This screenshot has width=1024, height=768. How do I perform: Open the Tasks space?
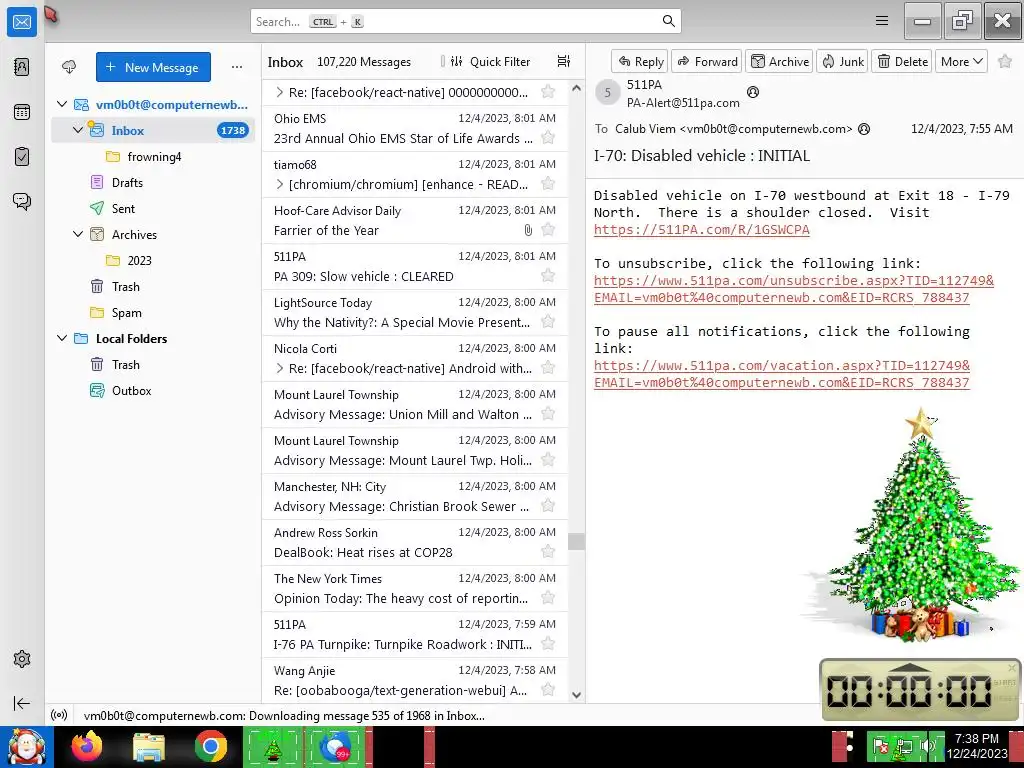point(22,157)
